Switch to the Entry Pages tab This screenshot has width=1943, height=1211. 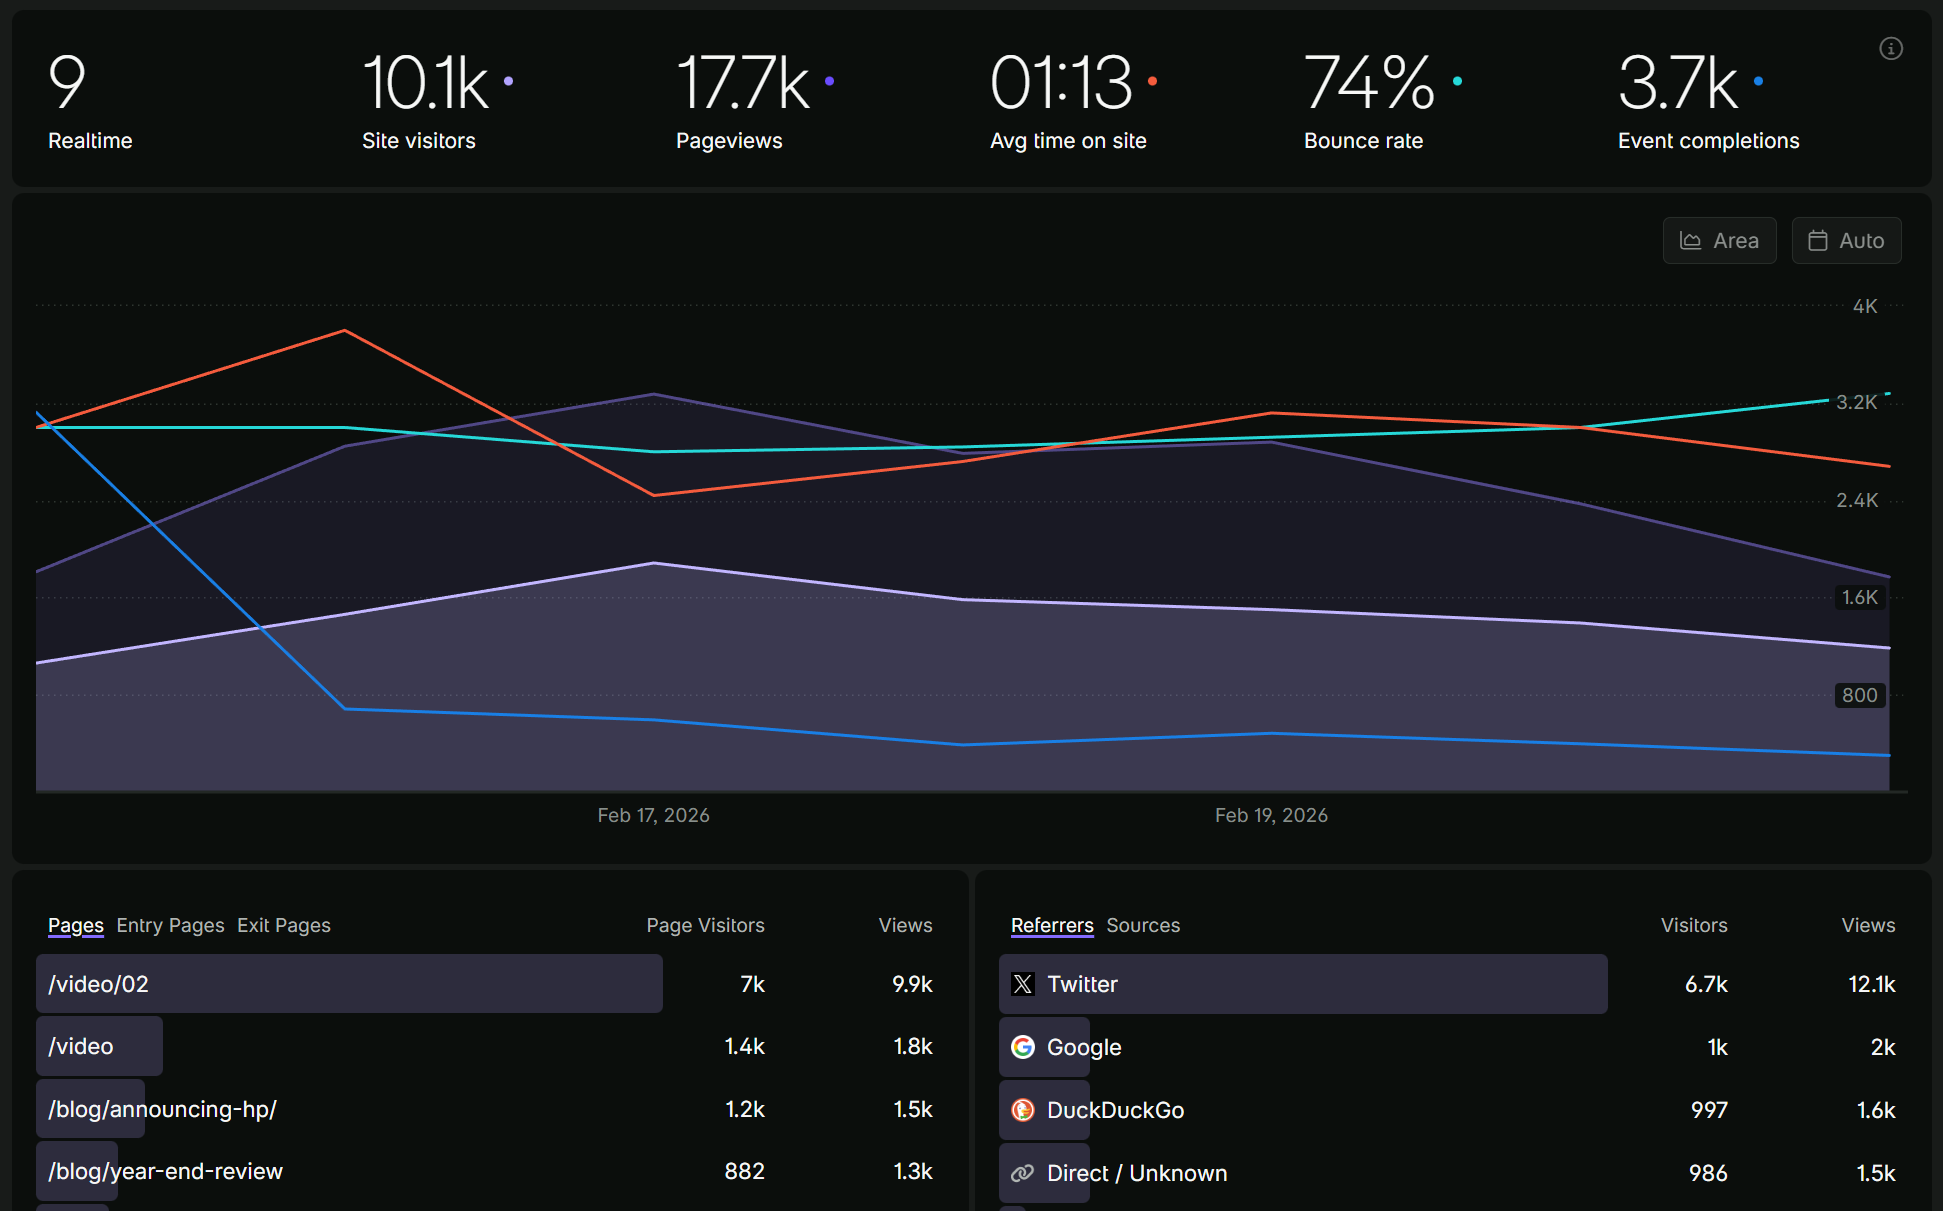point(170,925)
